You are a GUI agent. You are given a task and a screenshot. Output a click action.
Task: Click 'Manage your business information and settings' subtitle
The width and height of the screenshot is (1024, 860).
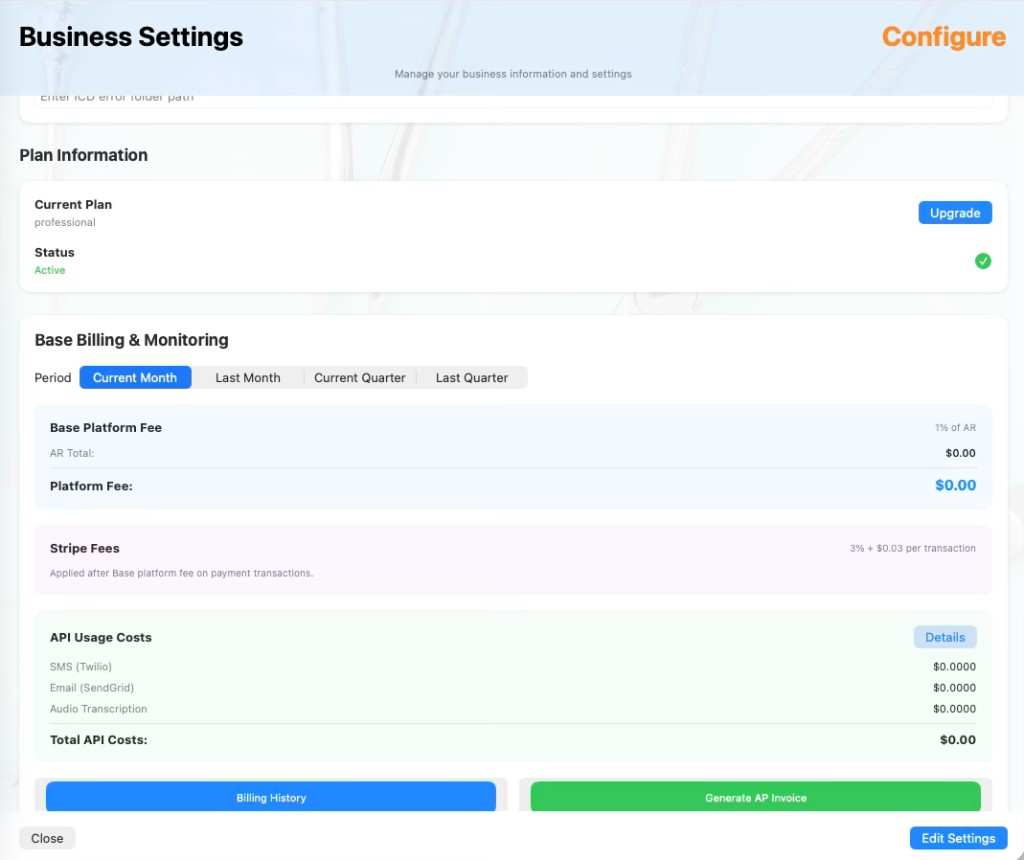click(x=513, y=74)
